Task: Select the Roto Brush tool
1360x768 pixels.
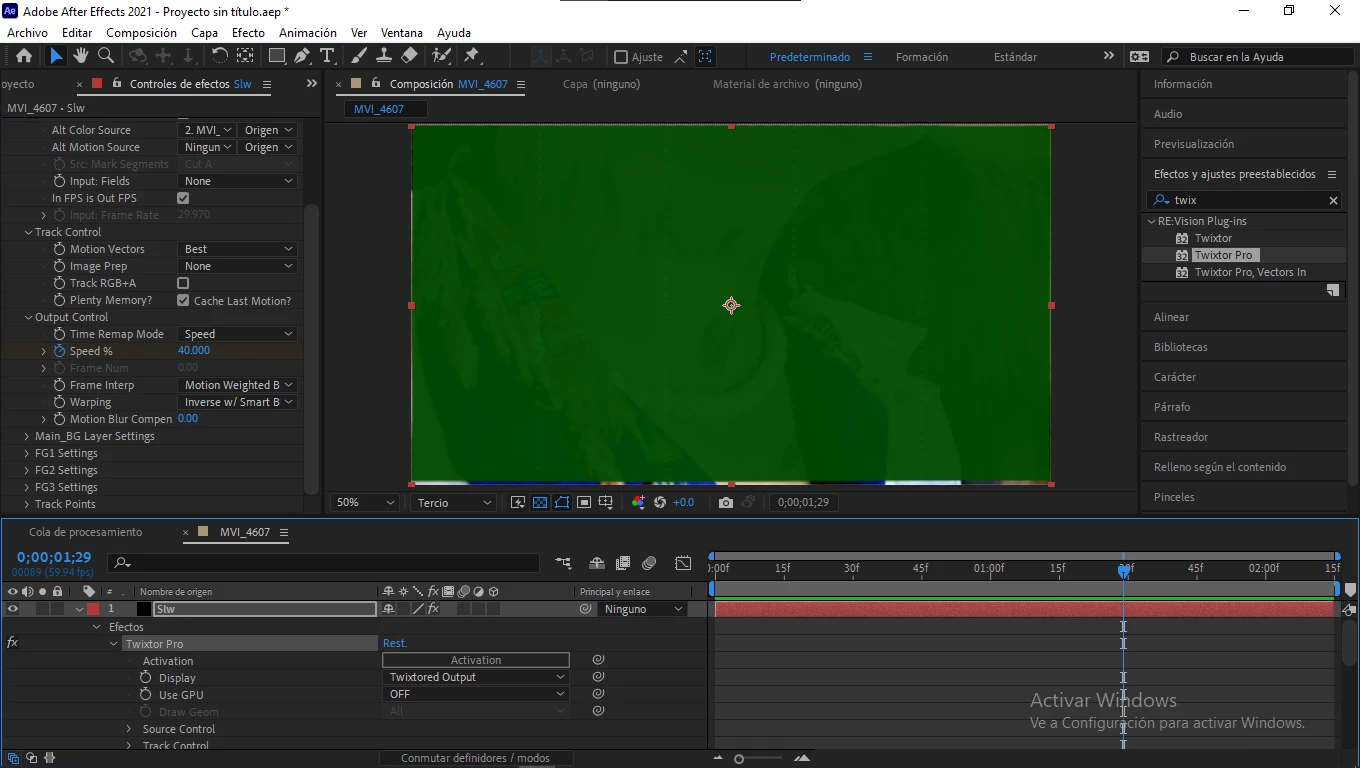Action: click(441, 56)
